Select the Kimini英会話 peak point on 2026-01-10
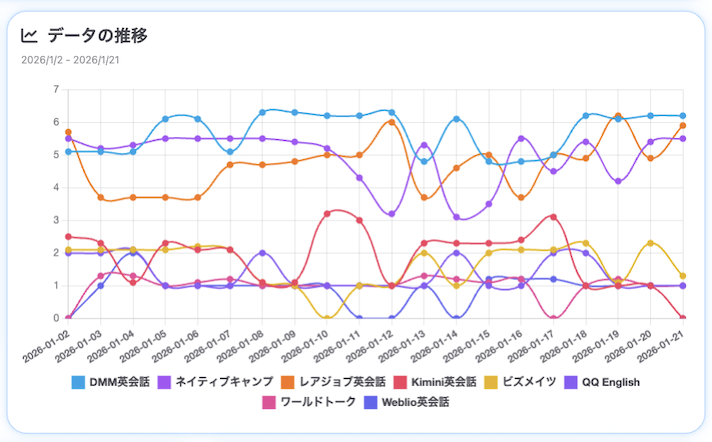The height and width of the screenshot is (442, 712). 327,214
